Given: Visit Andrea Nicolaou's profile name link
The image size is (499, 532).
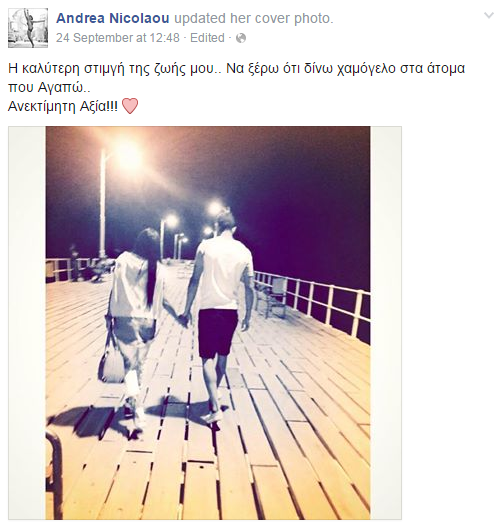Looking at the screenshot, I should point(113,18).
